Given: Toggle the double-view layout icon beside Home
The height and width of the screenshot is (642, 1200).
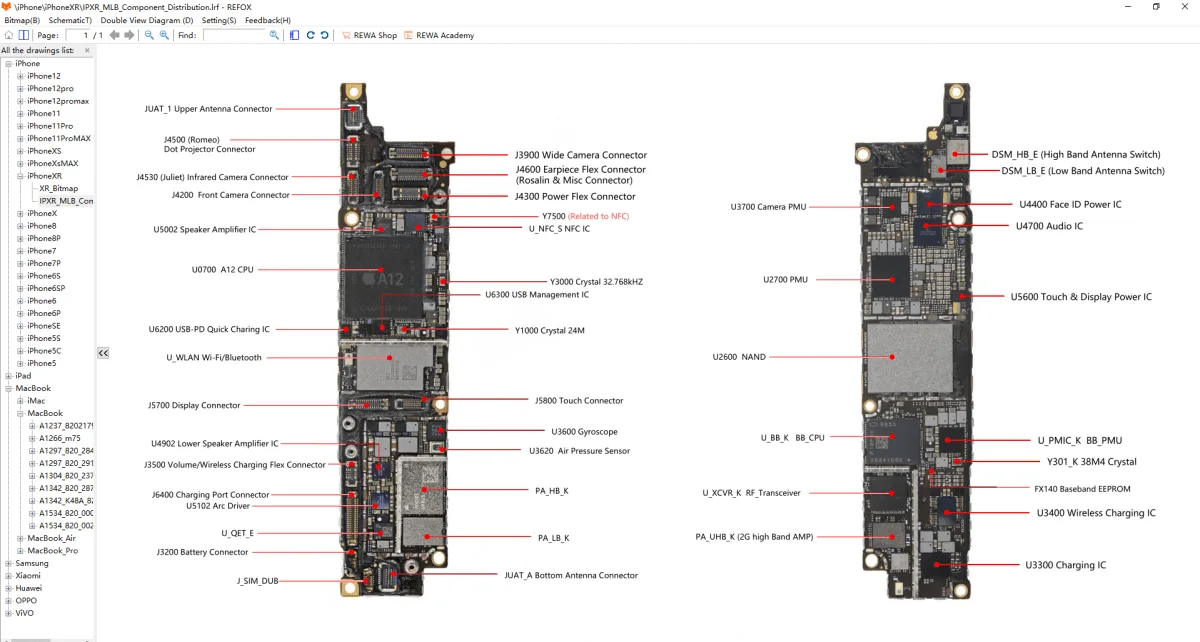Looking at the screenshot, I should coord(24,35).
